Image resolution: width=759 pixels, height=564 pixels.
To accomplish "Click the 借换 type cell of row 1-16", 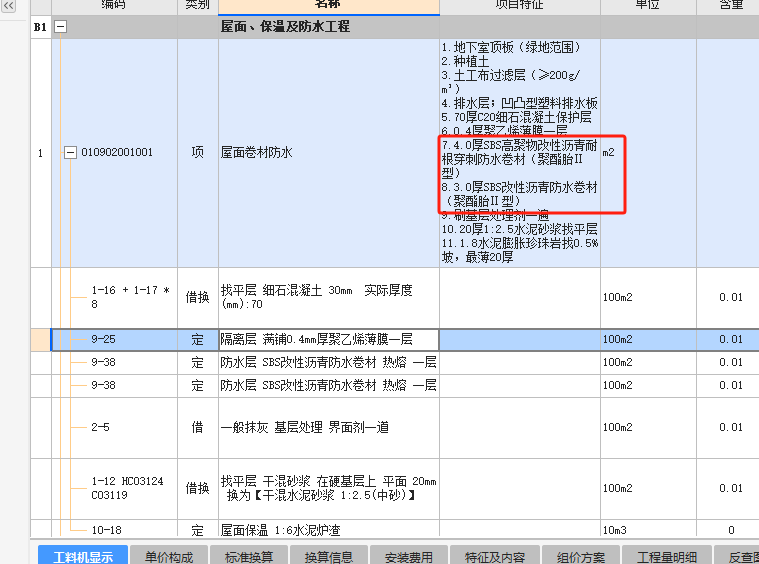I will point(197,297).
